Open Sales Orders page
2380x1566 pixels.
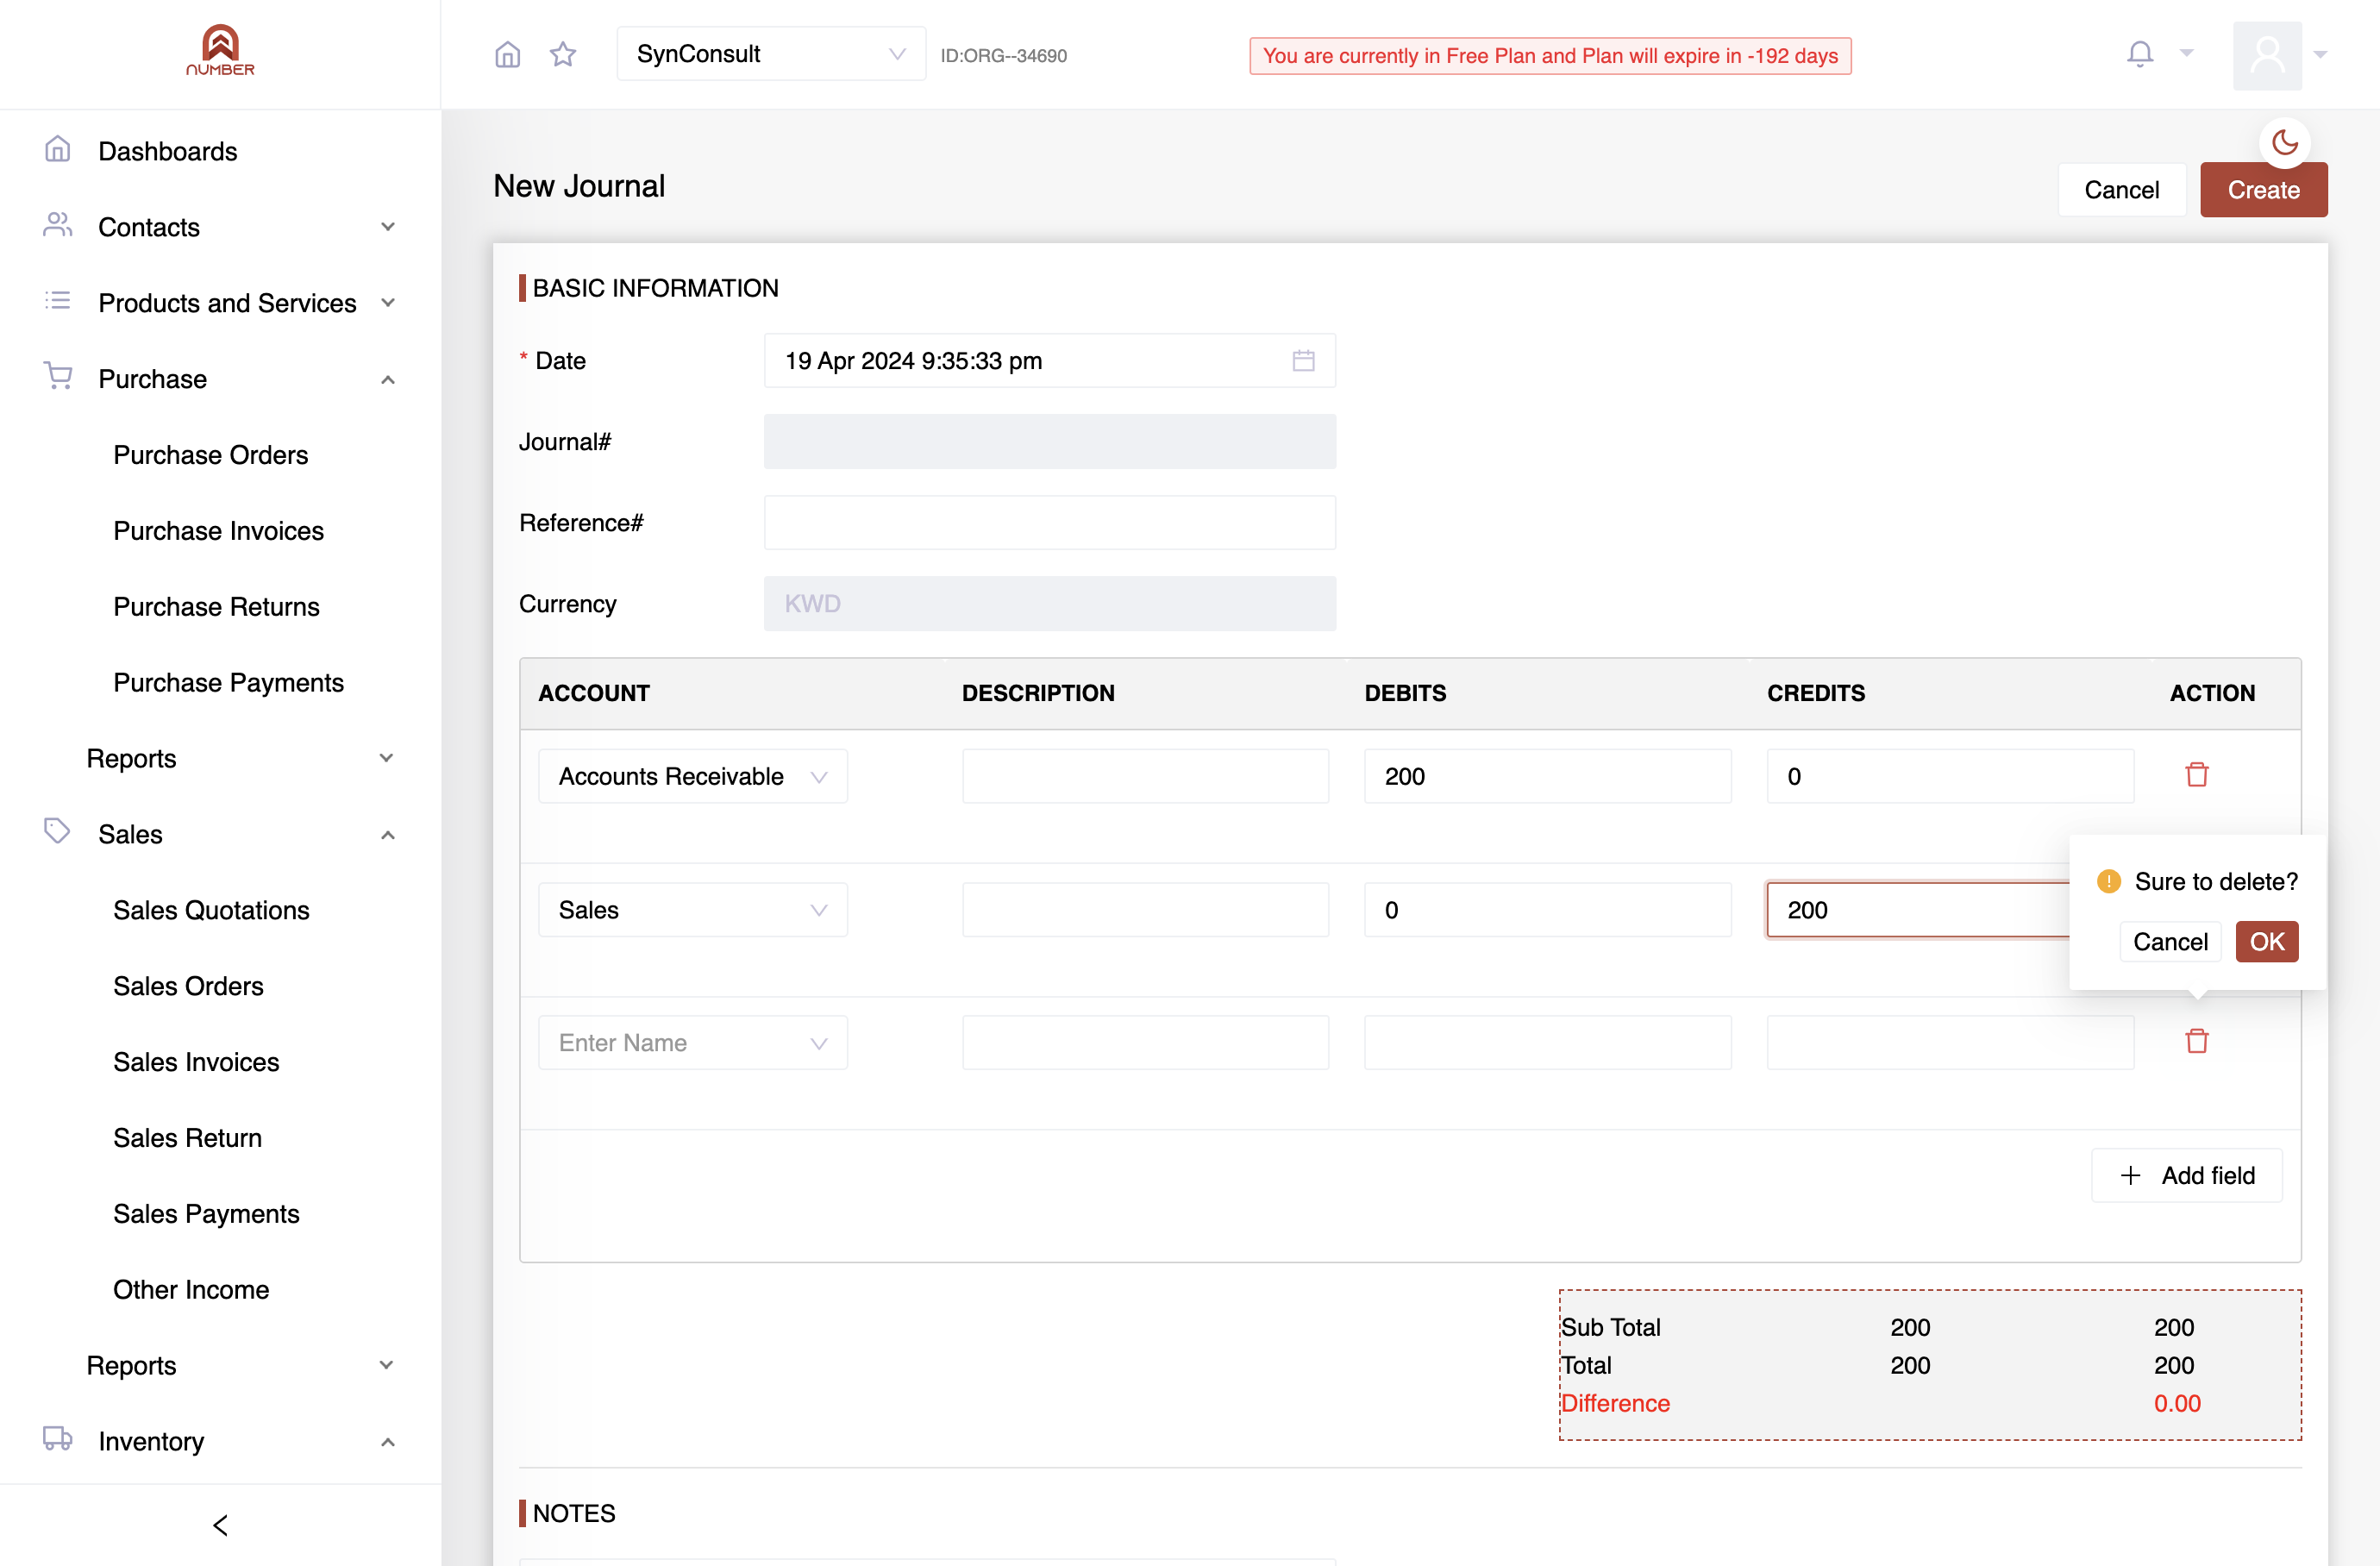click(188, 986)
